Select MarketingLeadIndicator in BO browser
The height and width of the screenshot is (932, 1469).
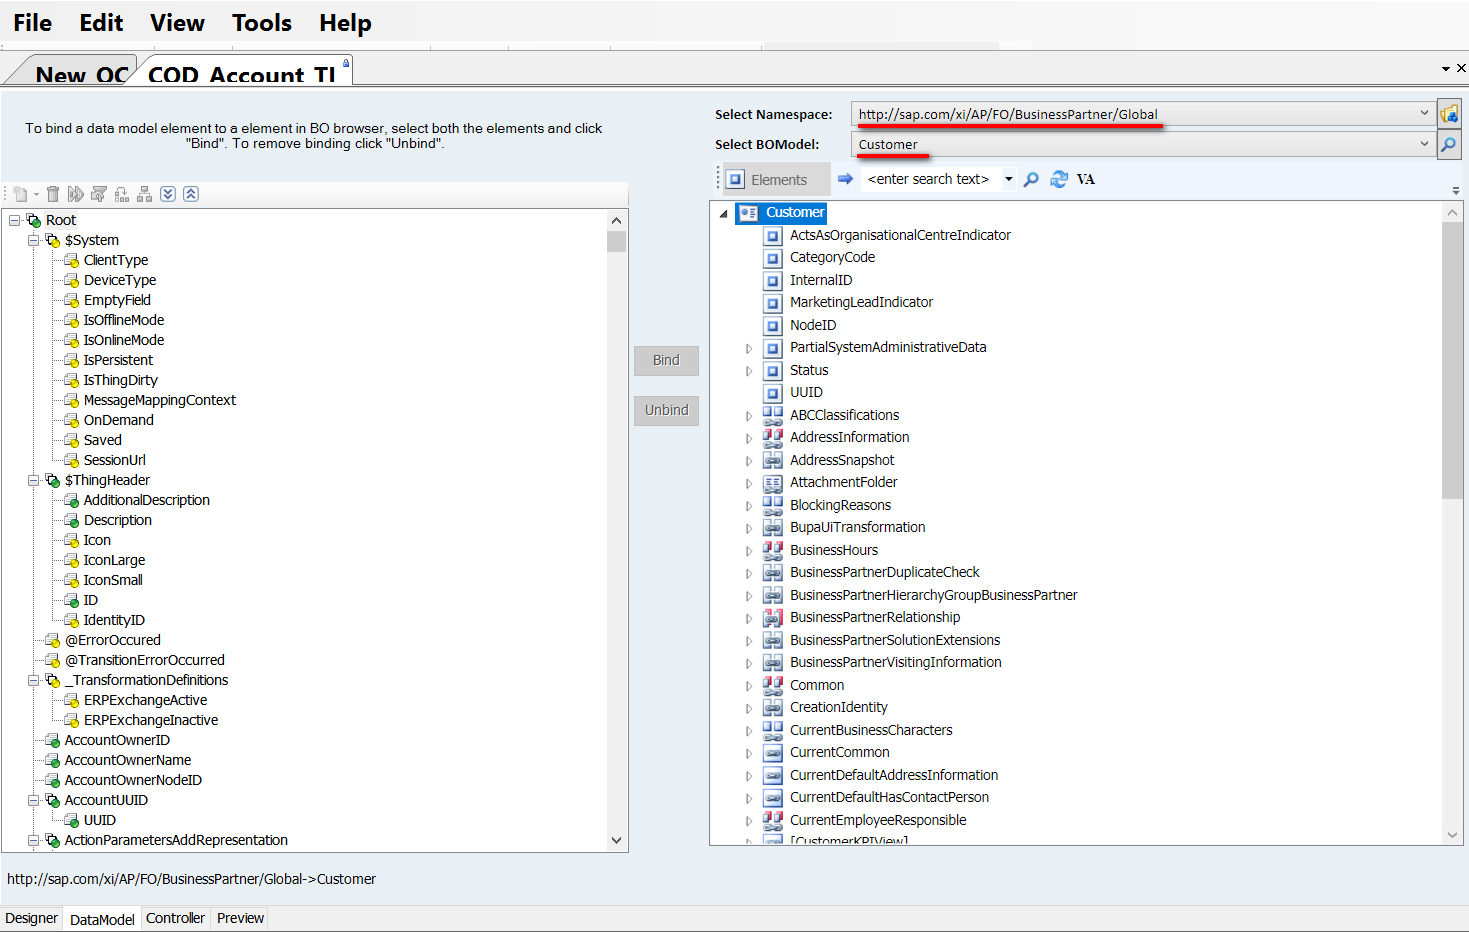tap(861, 302)
